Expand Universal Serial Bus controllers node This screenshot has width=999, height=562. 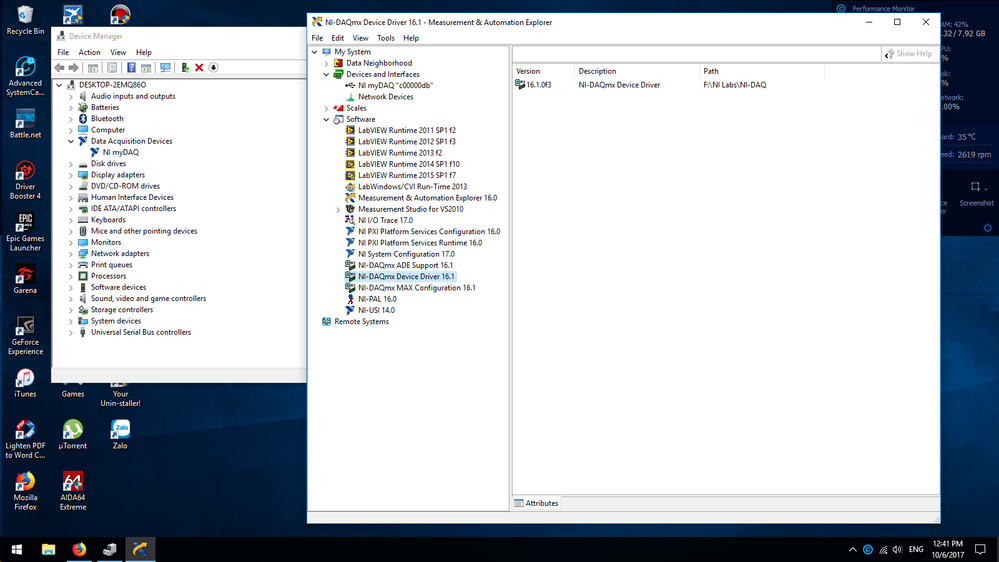click(x=71, y=333)
